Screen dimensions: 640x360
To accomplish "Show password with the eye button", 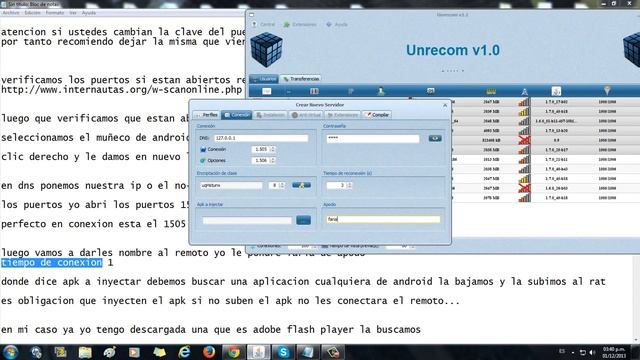I will pyautogui.click(x=435, y=139).
